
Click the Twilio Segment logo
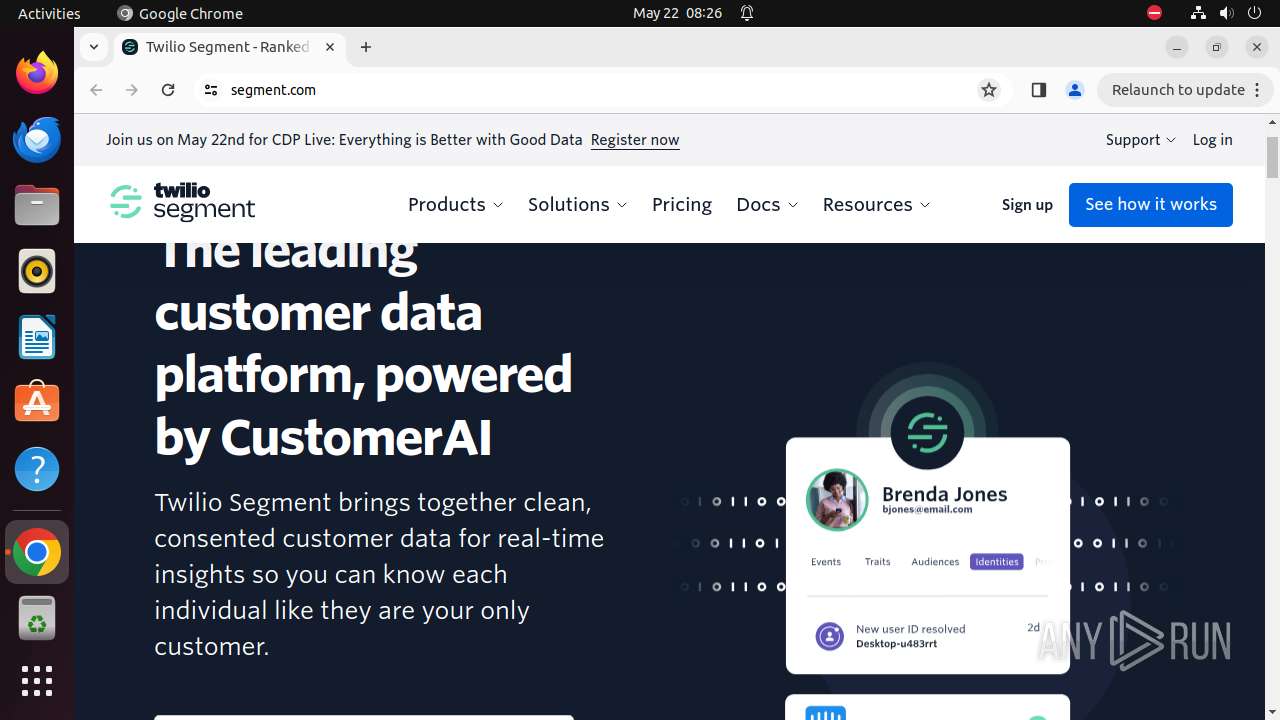(182, 202)
